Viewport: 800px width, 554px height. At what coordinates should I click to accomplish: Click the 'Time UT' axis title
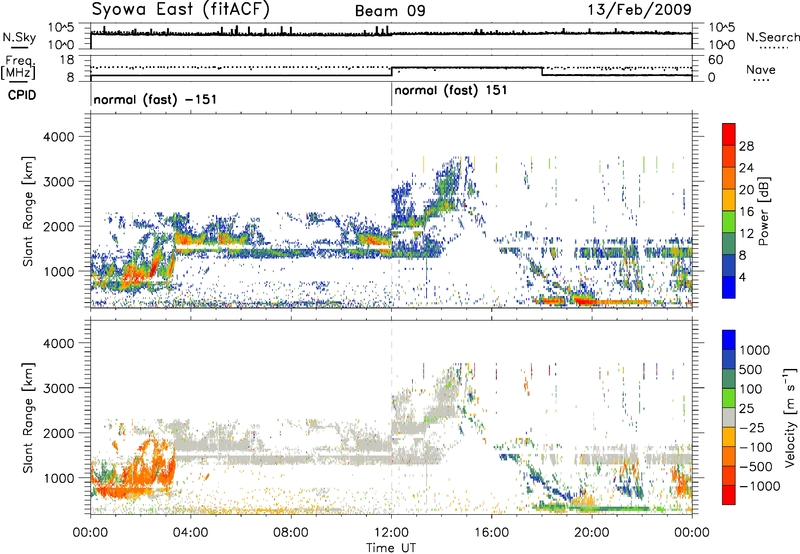coord(391,548)
